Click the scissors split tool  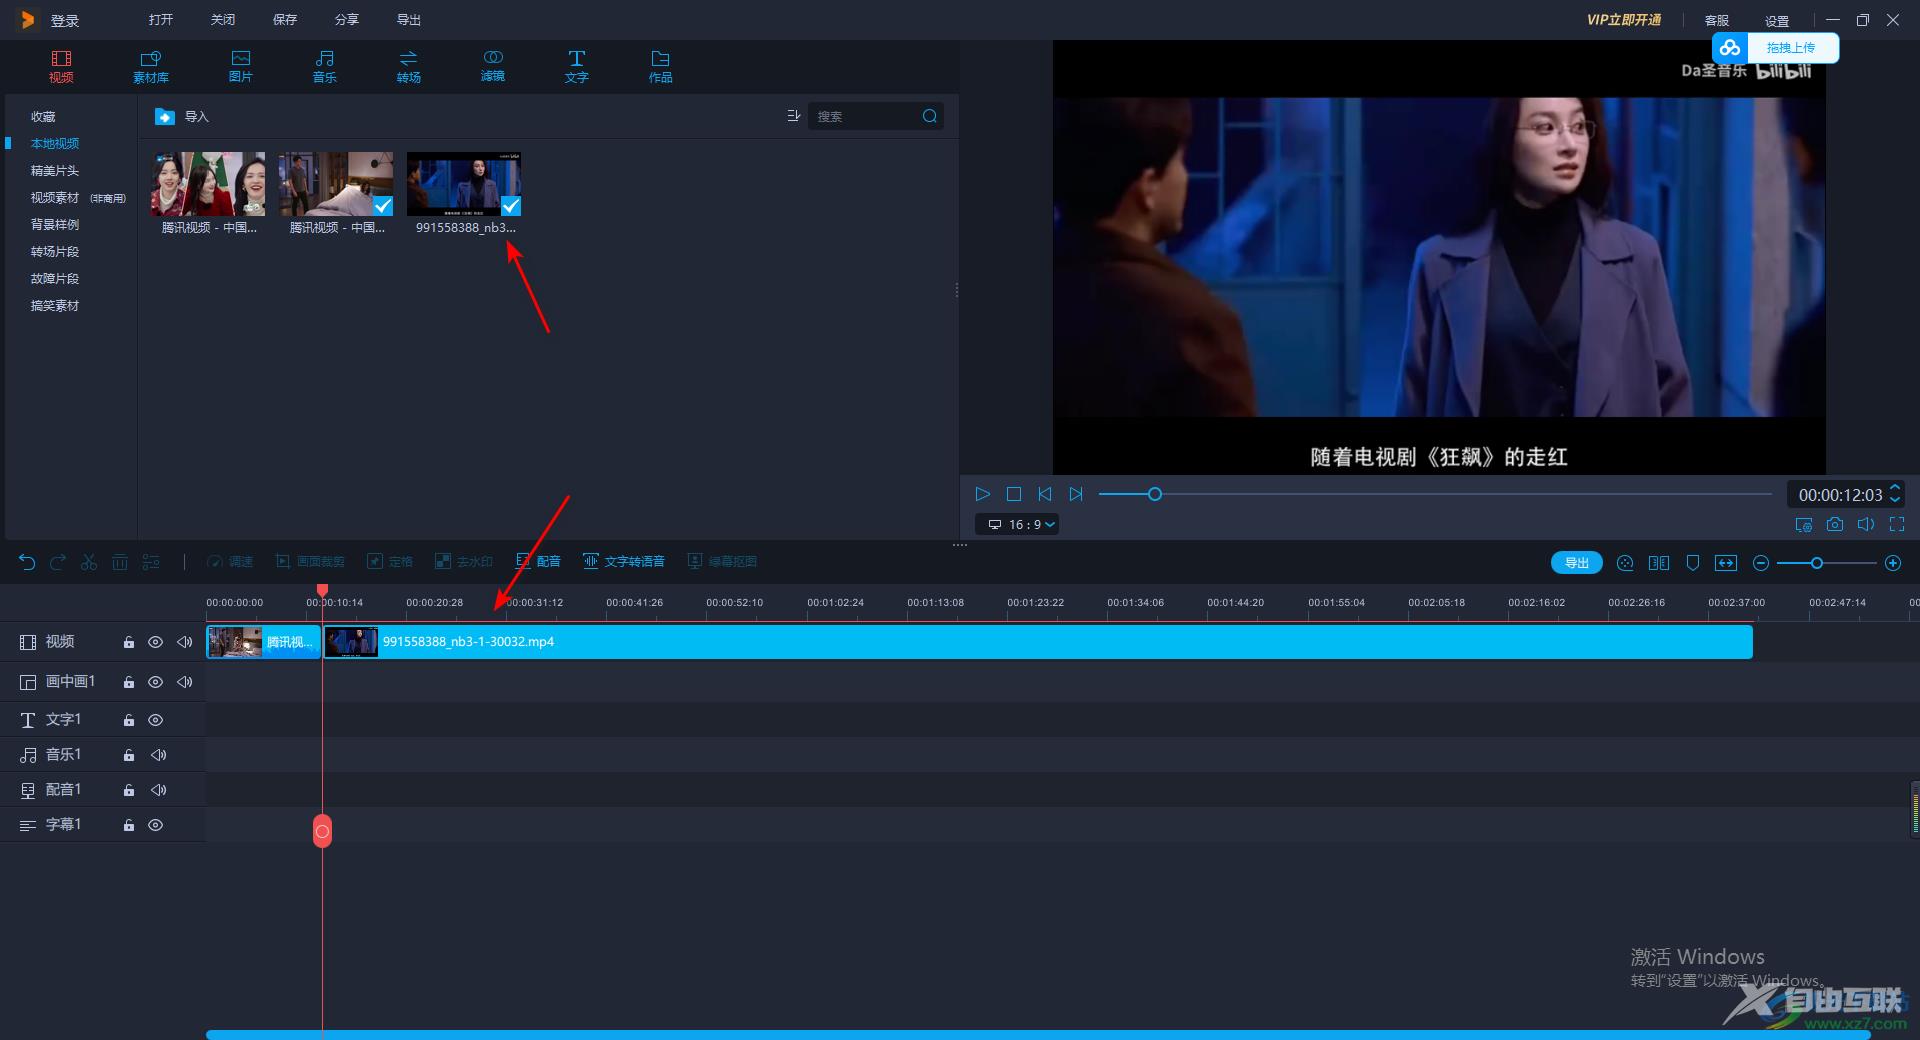pos(89,562)
